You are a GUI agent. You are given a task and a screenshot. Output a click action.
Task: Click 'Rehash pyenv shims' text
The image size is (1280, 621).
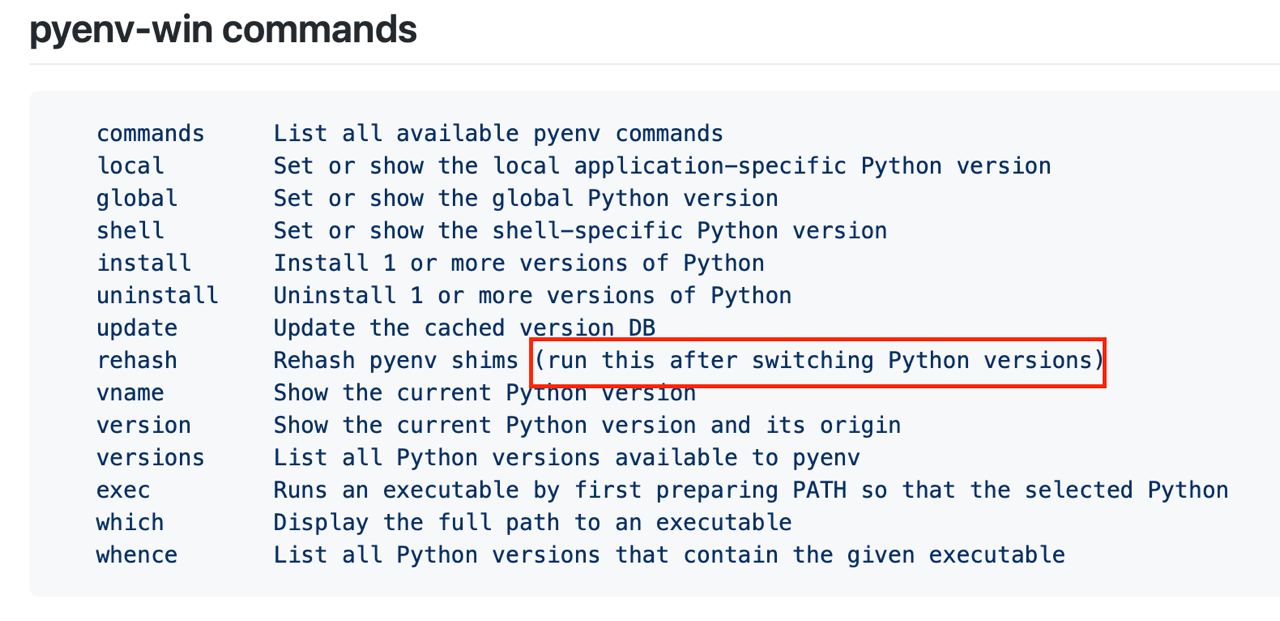(x=396, y=360)
